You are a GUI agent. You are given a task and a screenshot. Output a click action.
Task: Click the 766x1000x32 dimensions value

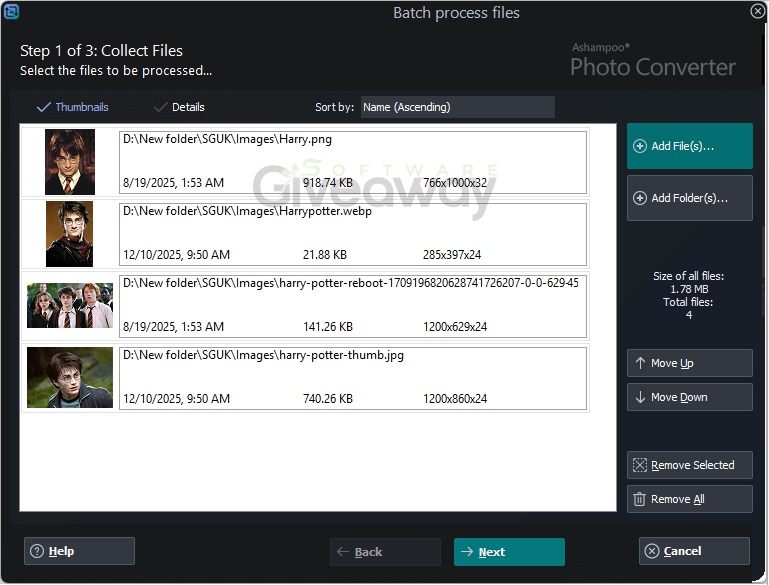pyautogui.click(x=455, y=183)
